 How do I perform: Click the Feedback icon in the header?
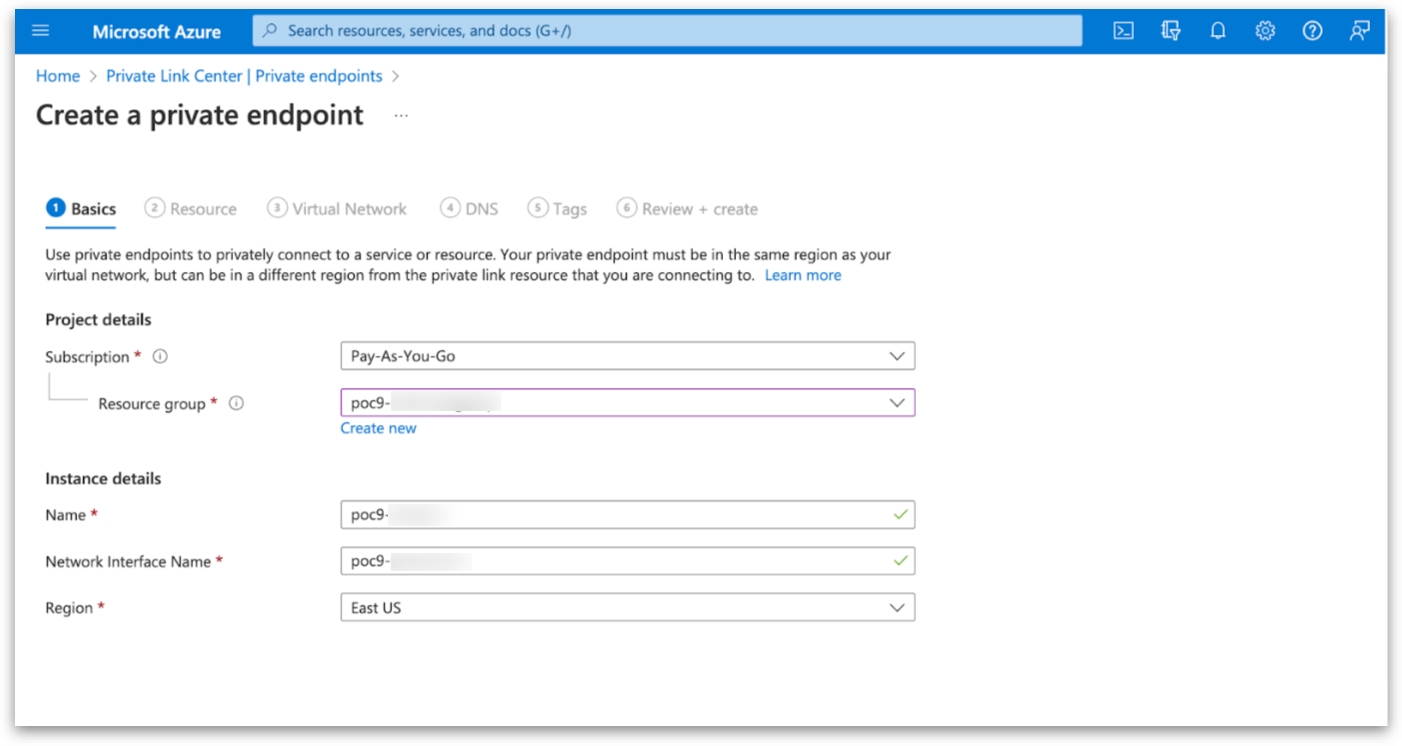point(1359,31)
